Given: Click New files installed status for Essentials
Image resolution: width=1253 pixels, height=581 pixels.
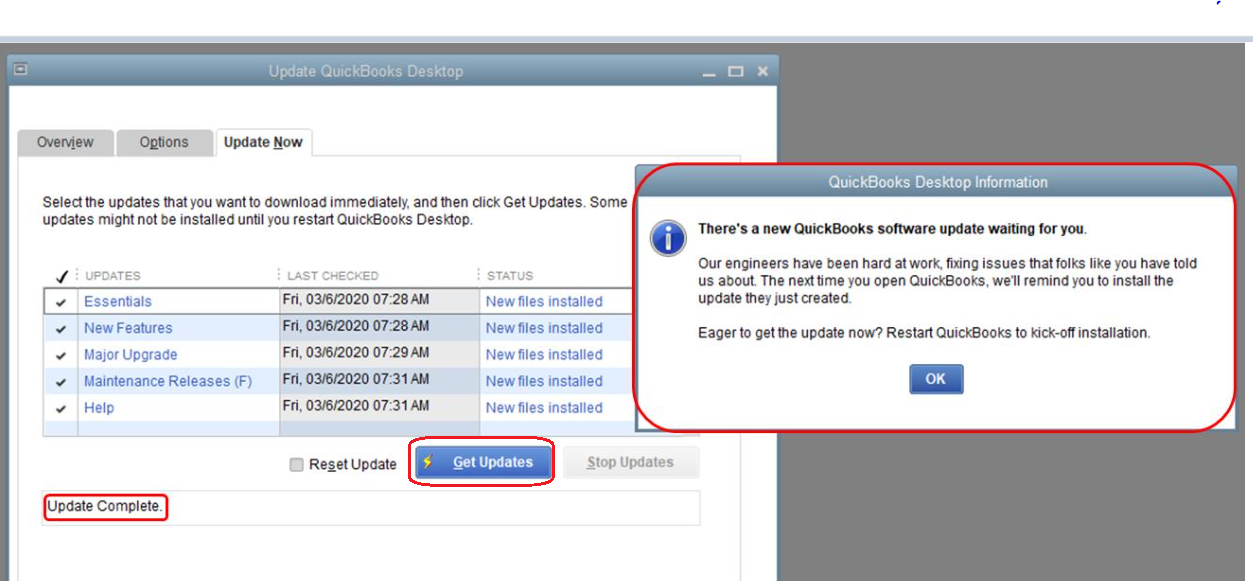Looking at the screenshot, I should (544, 302).
